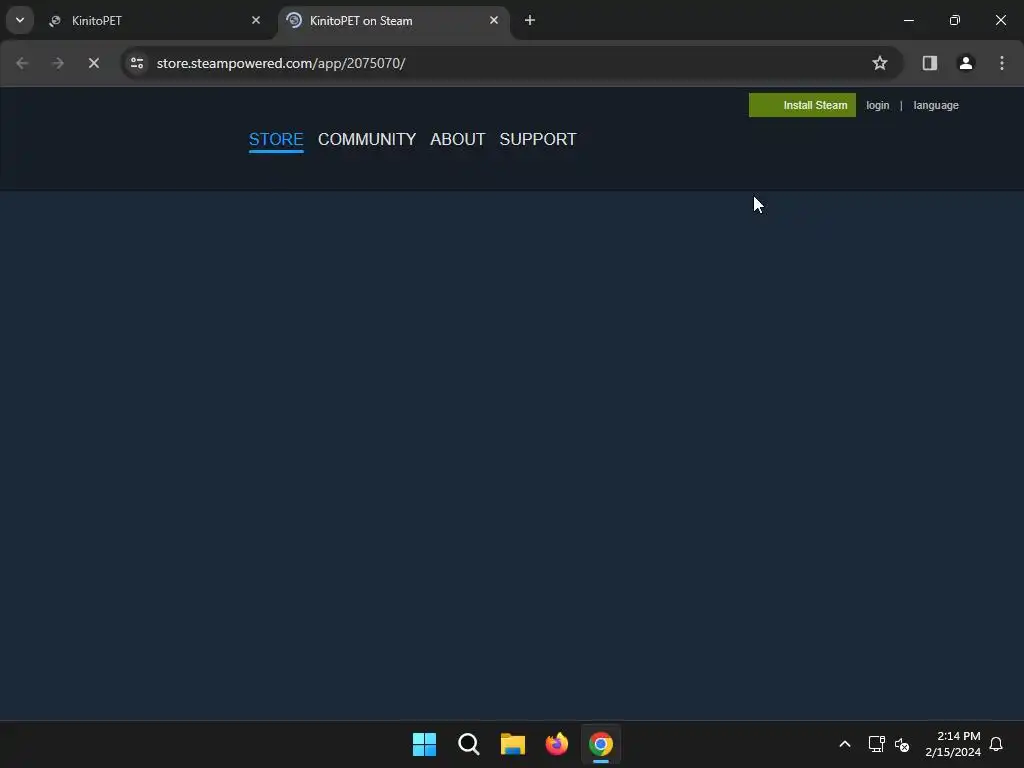The image size is (1024, 768).
Task: Go back to the previous page
Action: pyautogui.click(x=22, y=63)
